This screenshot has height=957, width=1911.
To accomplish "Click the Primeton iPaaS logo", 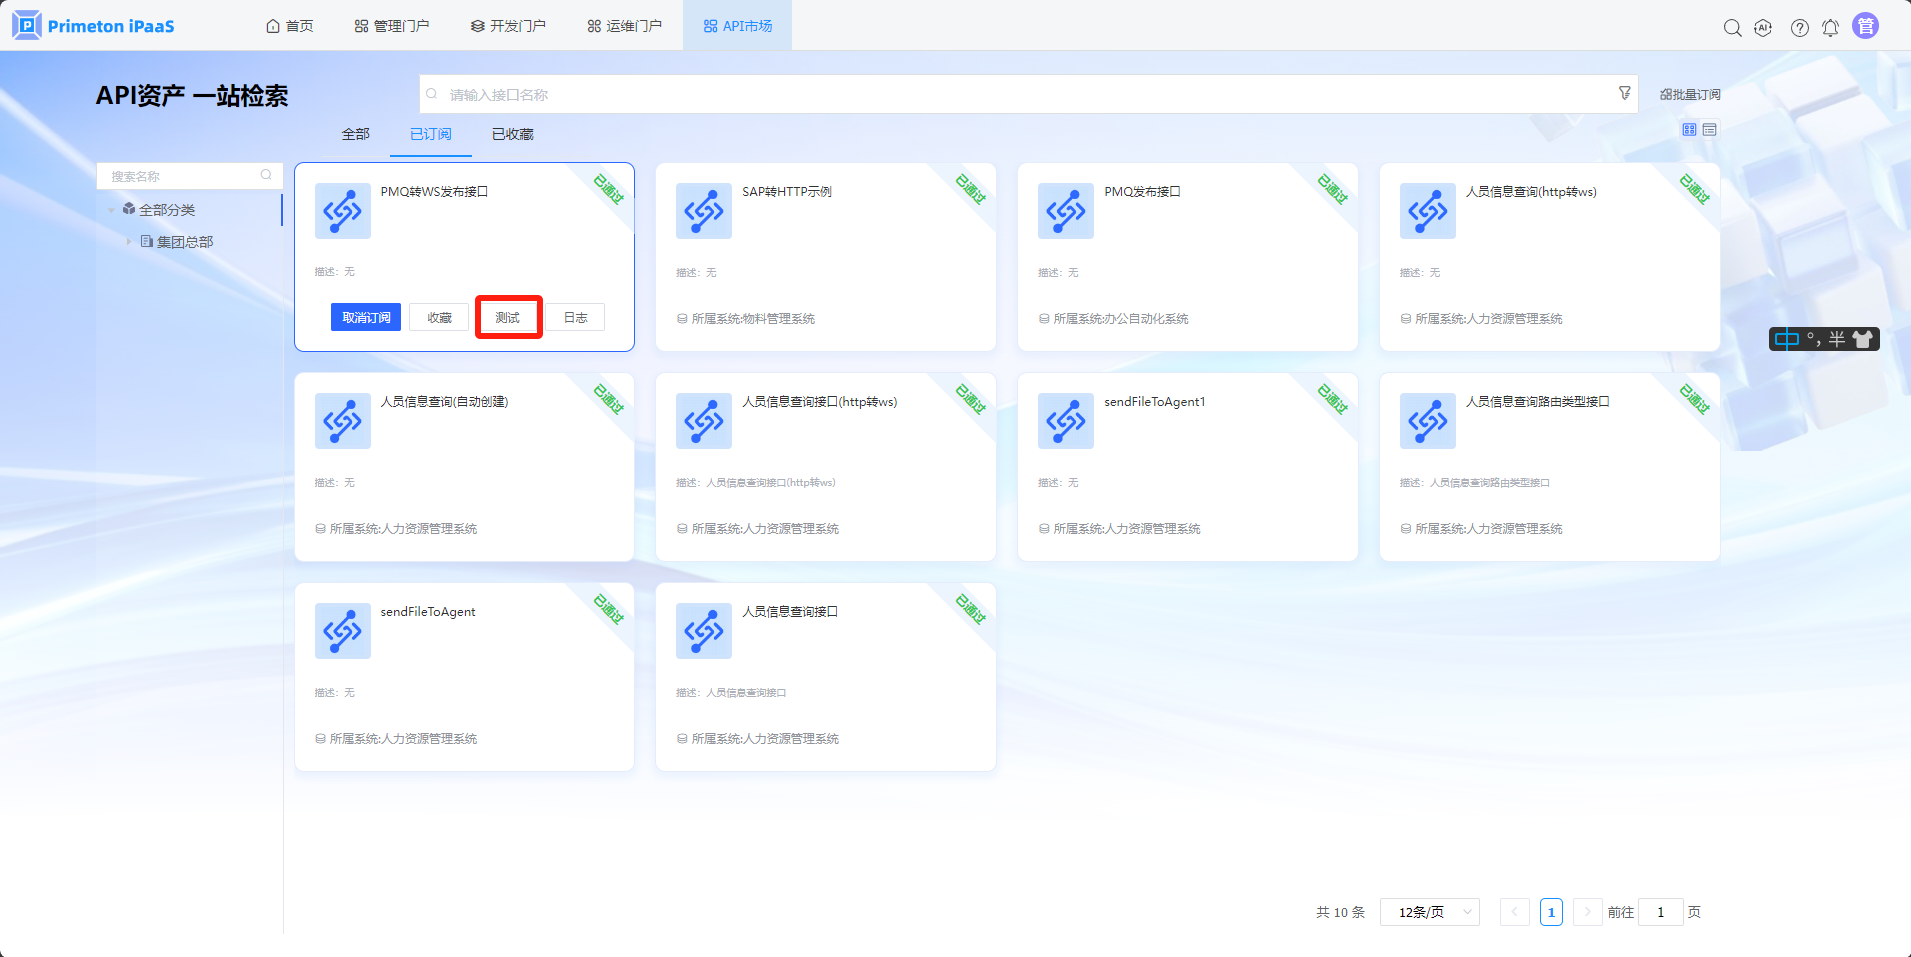I will click(93, 26).
